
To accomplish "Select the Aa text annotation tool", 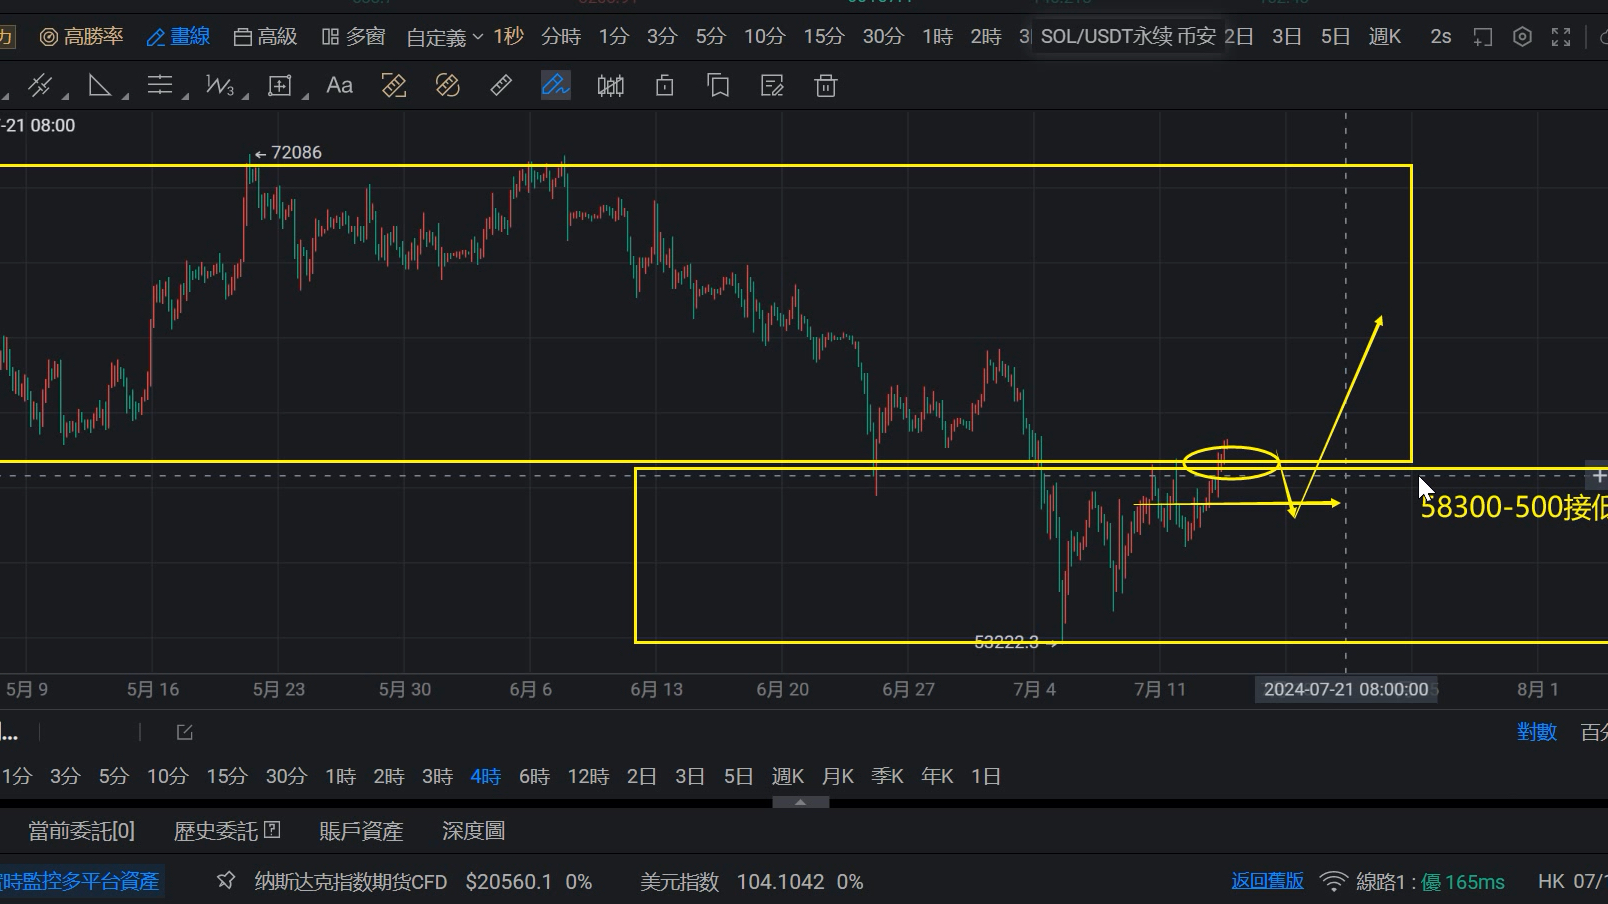I will point(339,86).
